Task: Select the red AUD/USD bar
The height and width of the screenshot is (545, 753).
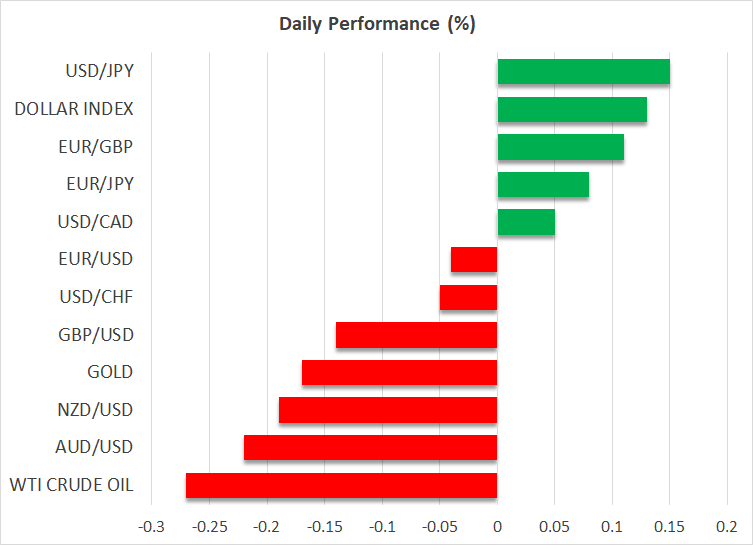Action: (x=370, y=447)
